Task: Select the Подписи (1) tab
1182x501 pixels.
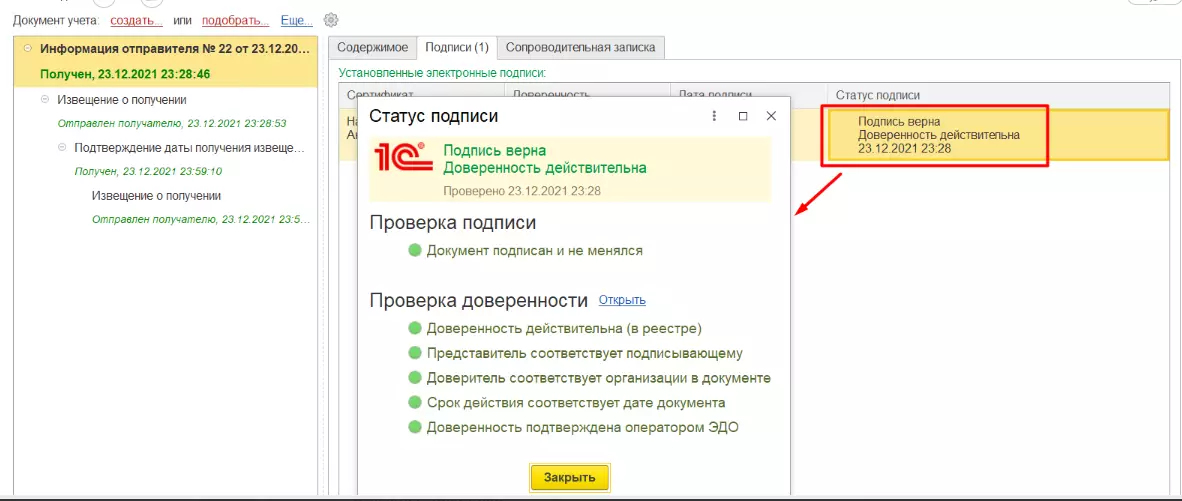Action: tap(457, 47)
